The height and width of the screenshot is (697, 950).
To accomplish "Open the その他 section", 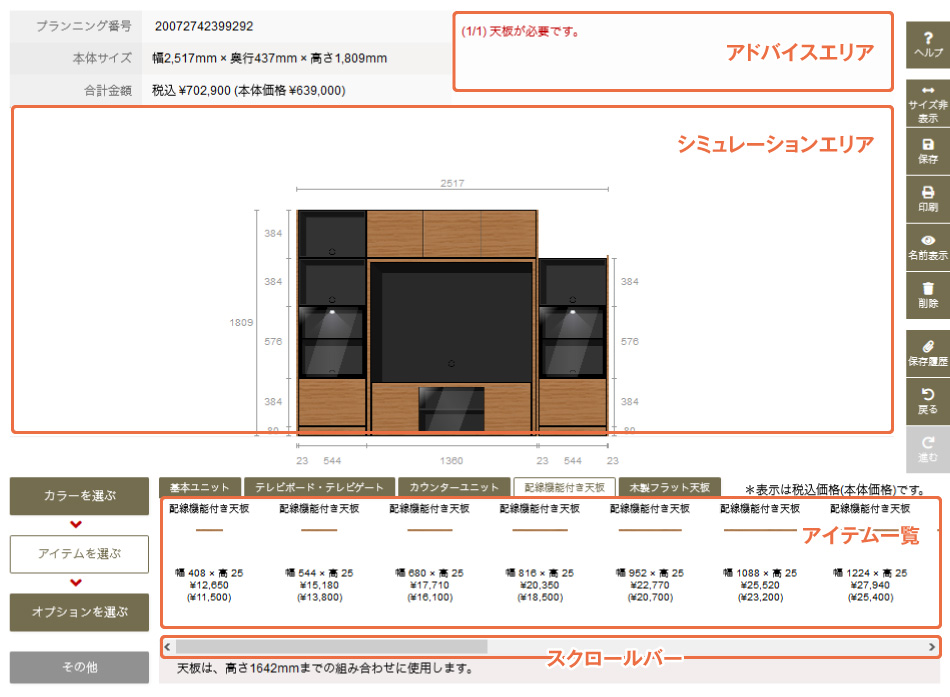I will click(x=79, y=667).
